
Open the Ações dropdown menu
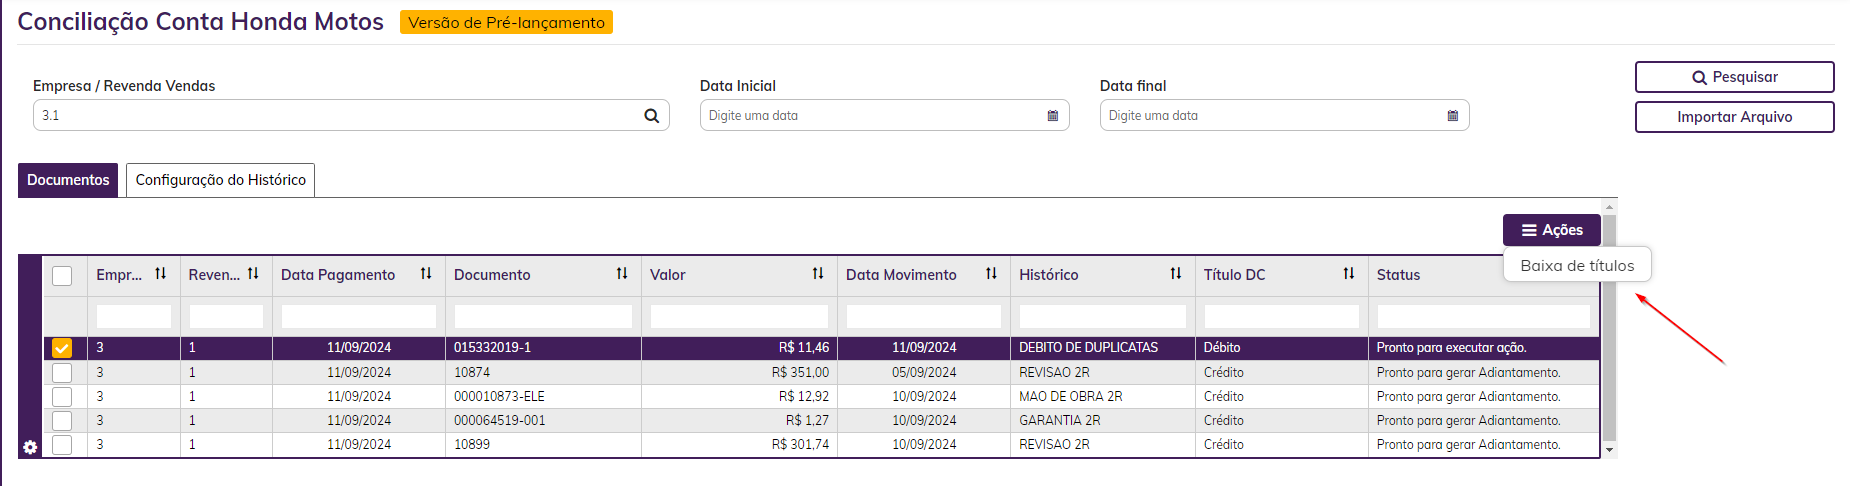(1551, 230)
